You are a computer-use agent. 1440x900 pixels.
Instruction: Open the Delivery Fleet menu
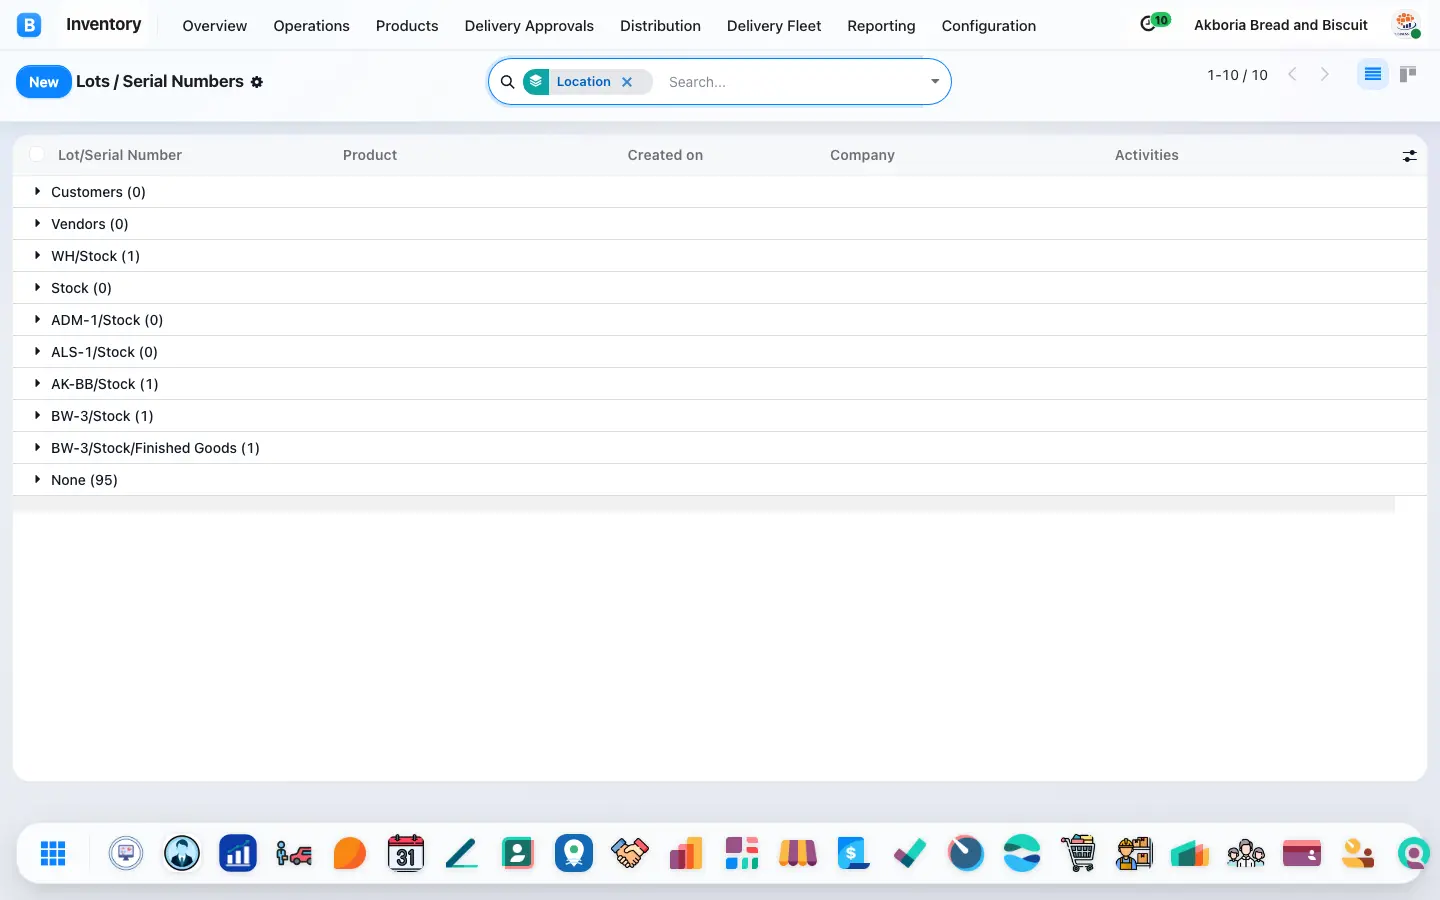[x=774, y=26]
